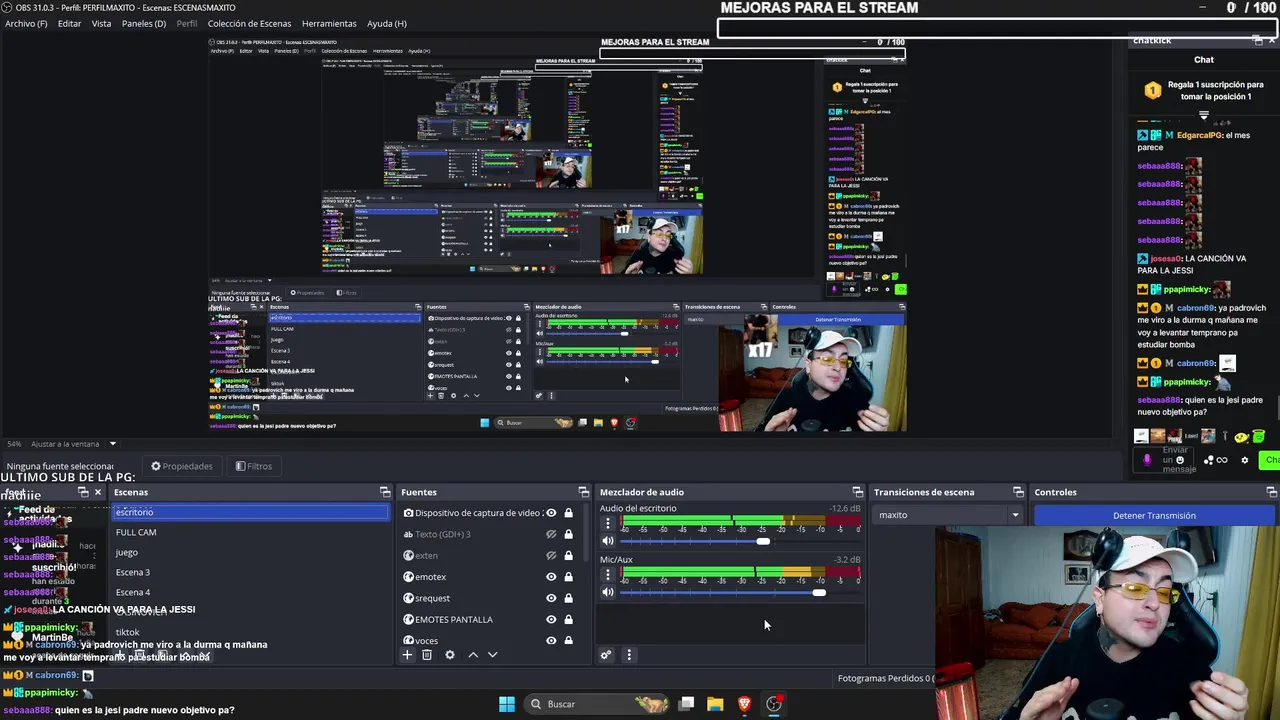Hide the srequest source

point(551,598)
